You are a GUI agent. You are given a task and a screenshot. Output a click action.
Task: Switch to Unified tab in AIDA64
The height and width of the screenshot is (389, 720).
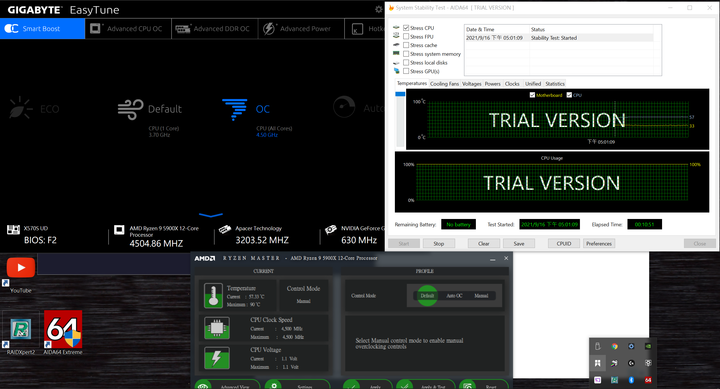[533, 84]
